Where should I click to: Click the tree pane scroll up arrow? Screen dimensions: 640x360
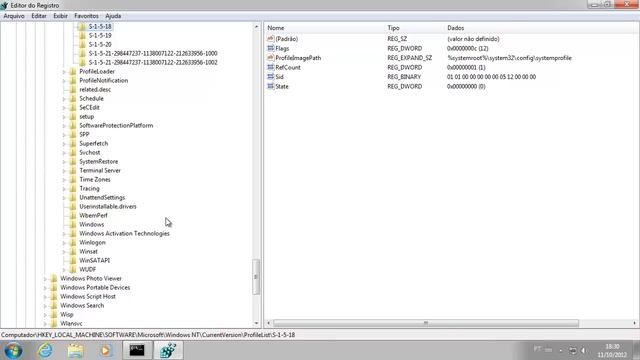[x=256, y=27]
